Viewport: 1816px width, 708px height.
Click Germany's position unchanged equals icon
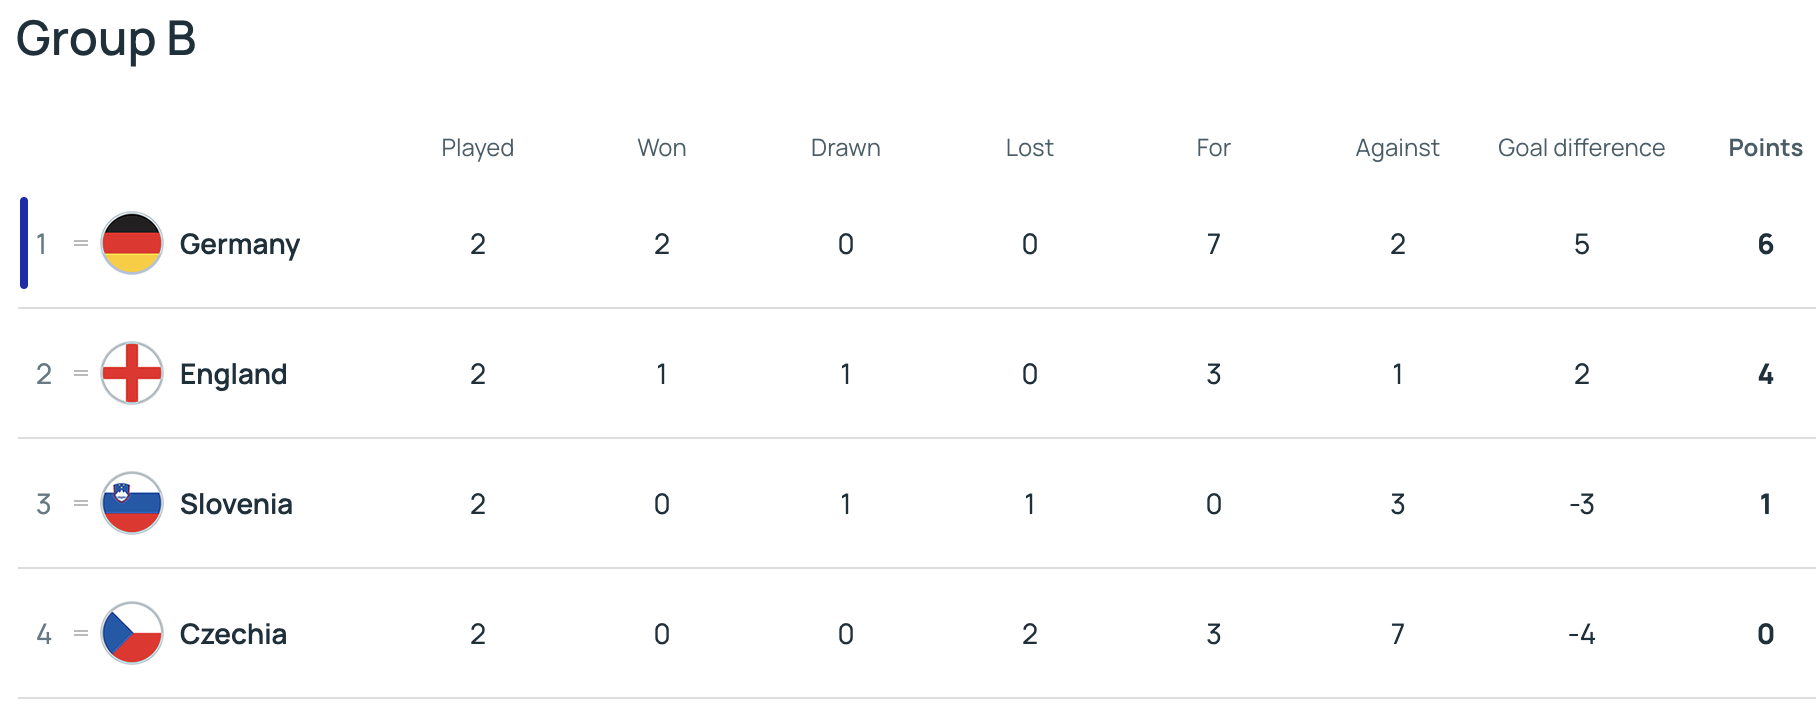pos(81,243)
